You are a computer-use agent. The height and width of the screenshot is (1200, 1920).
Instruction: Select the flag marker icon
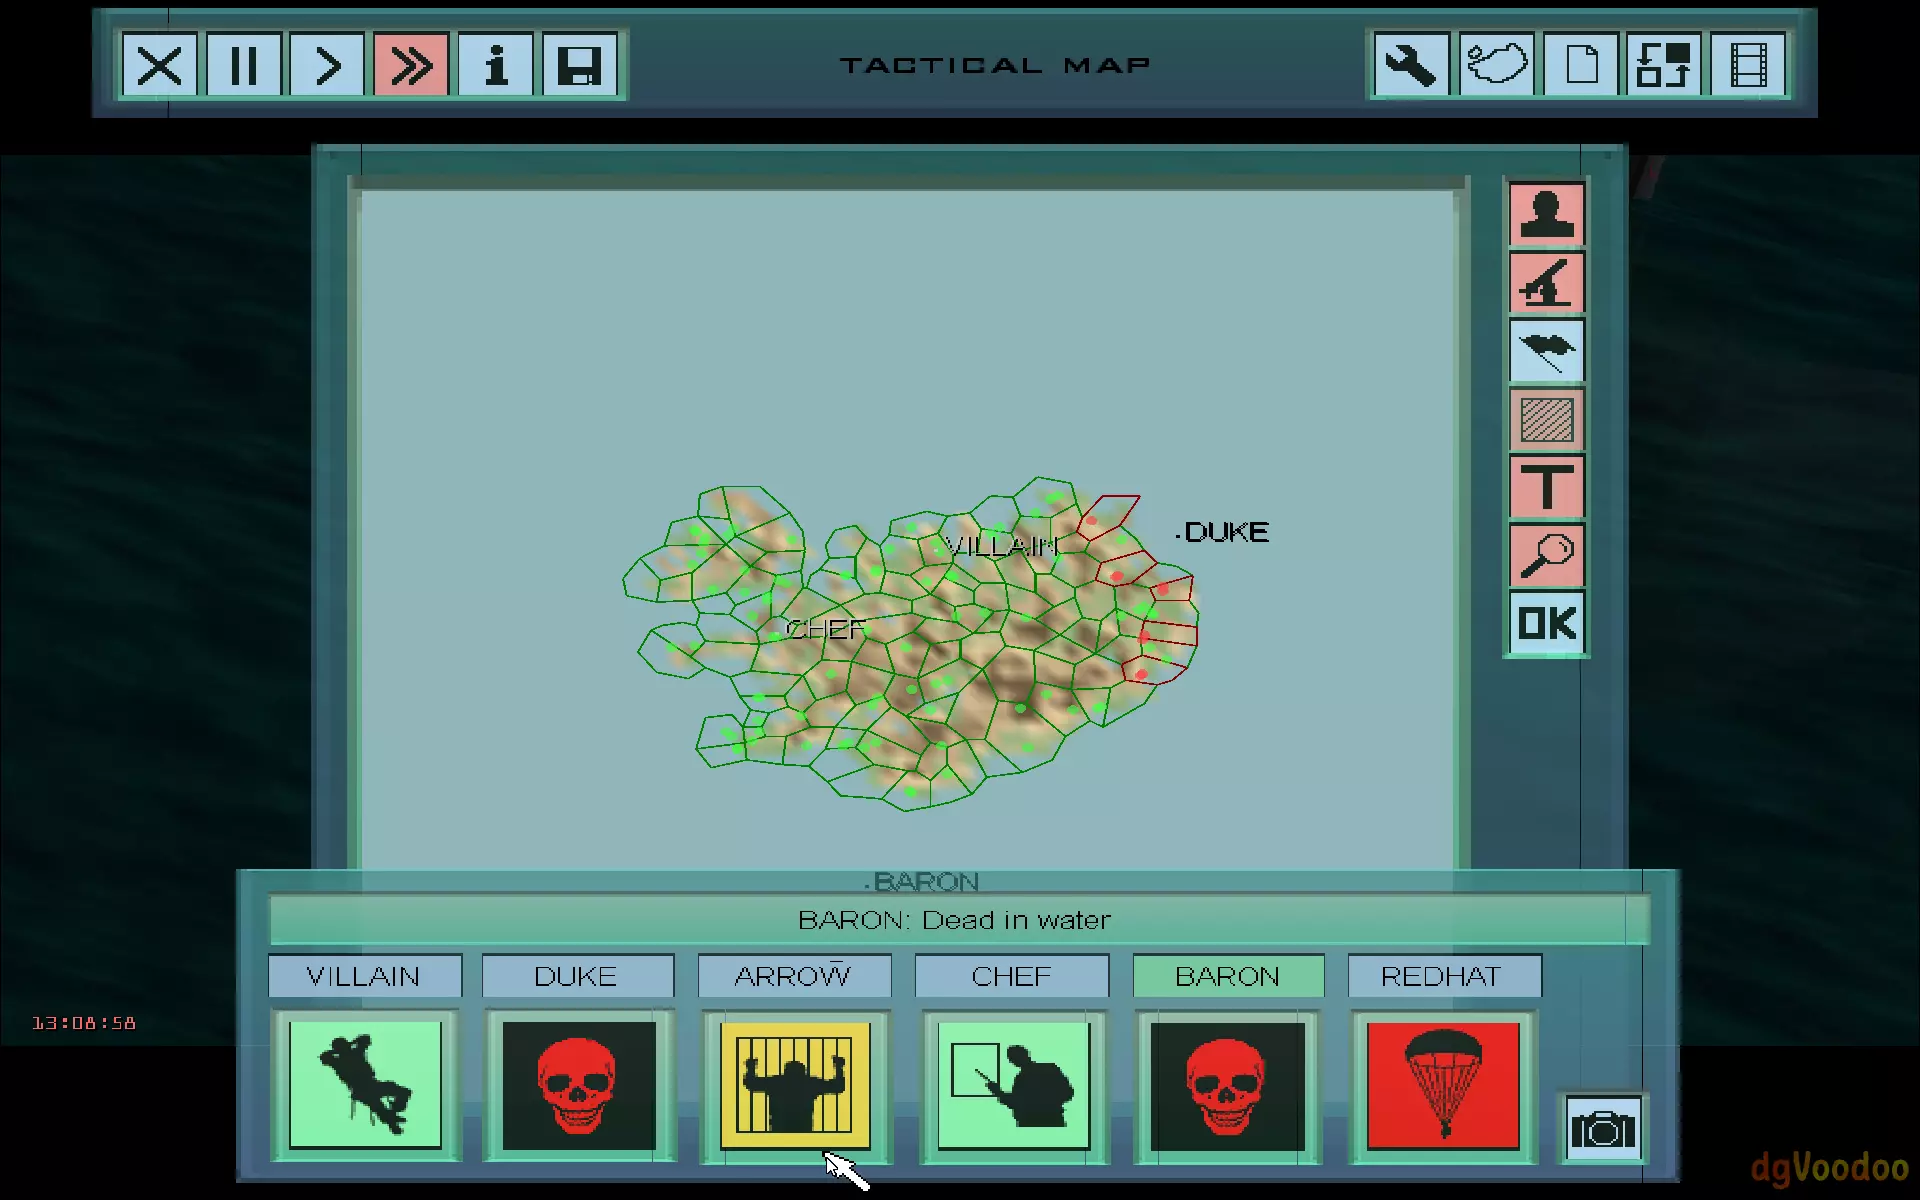[1546, 351]
